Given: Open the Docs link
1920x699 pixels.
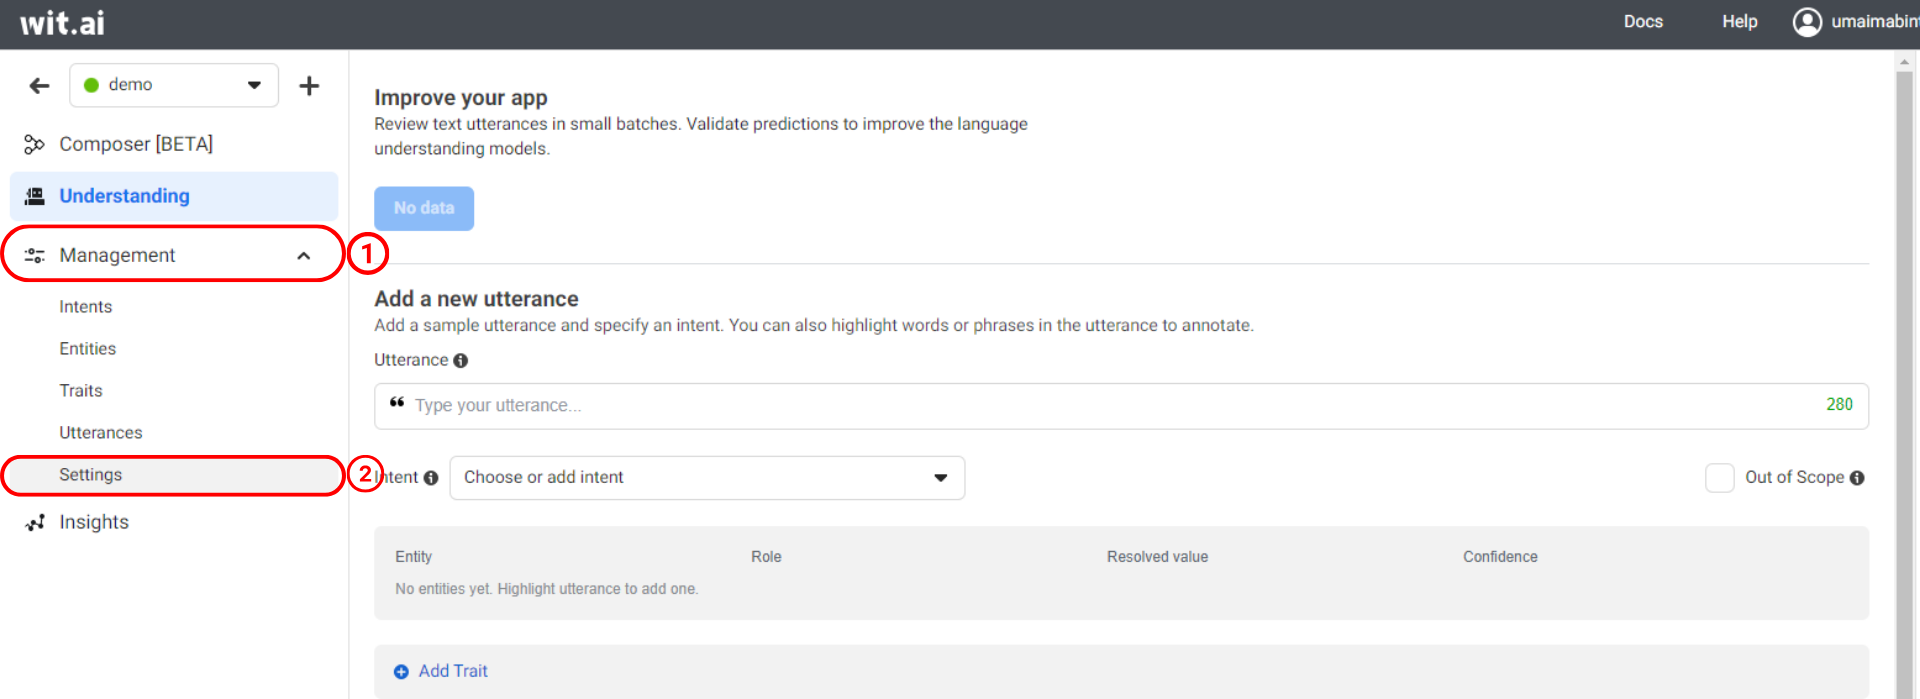Looking at the screenshot, I should (x=1642, y=22).
